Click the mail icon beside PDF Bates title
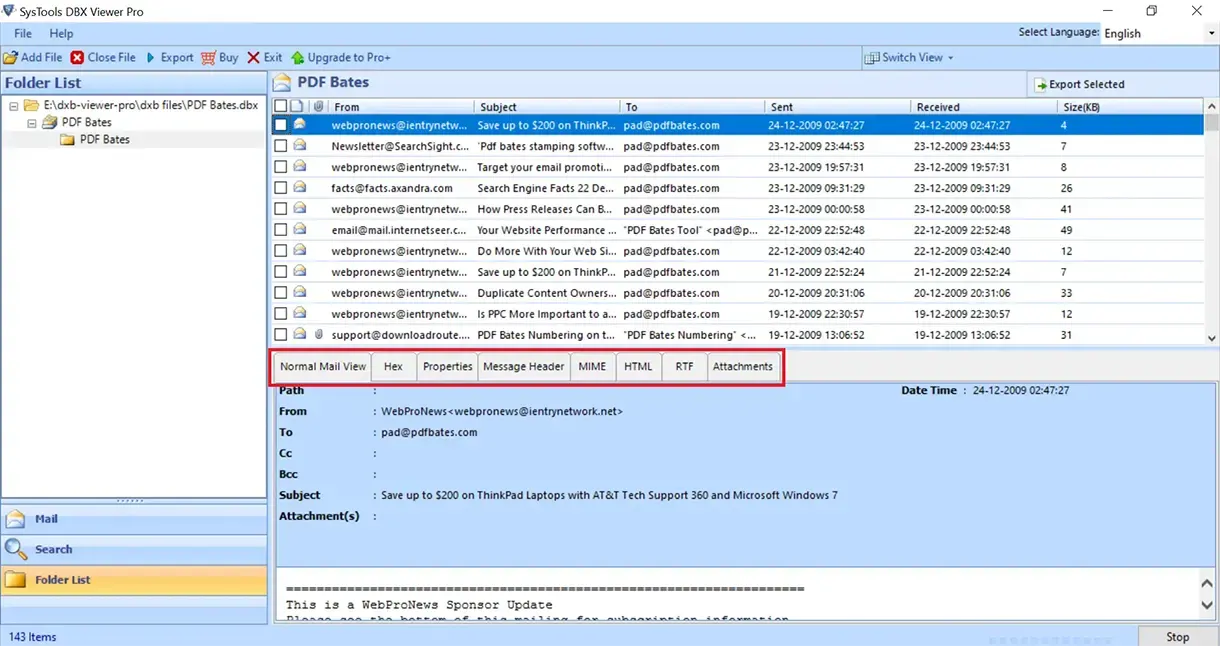This screenshot has height=646, width=1220. coord(282,83)
